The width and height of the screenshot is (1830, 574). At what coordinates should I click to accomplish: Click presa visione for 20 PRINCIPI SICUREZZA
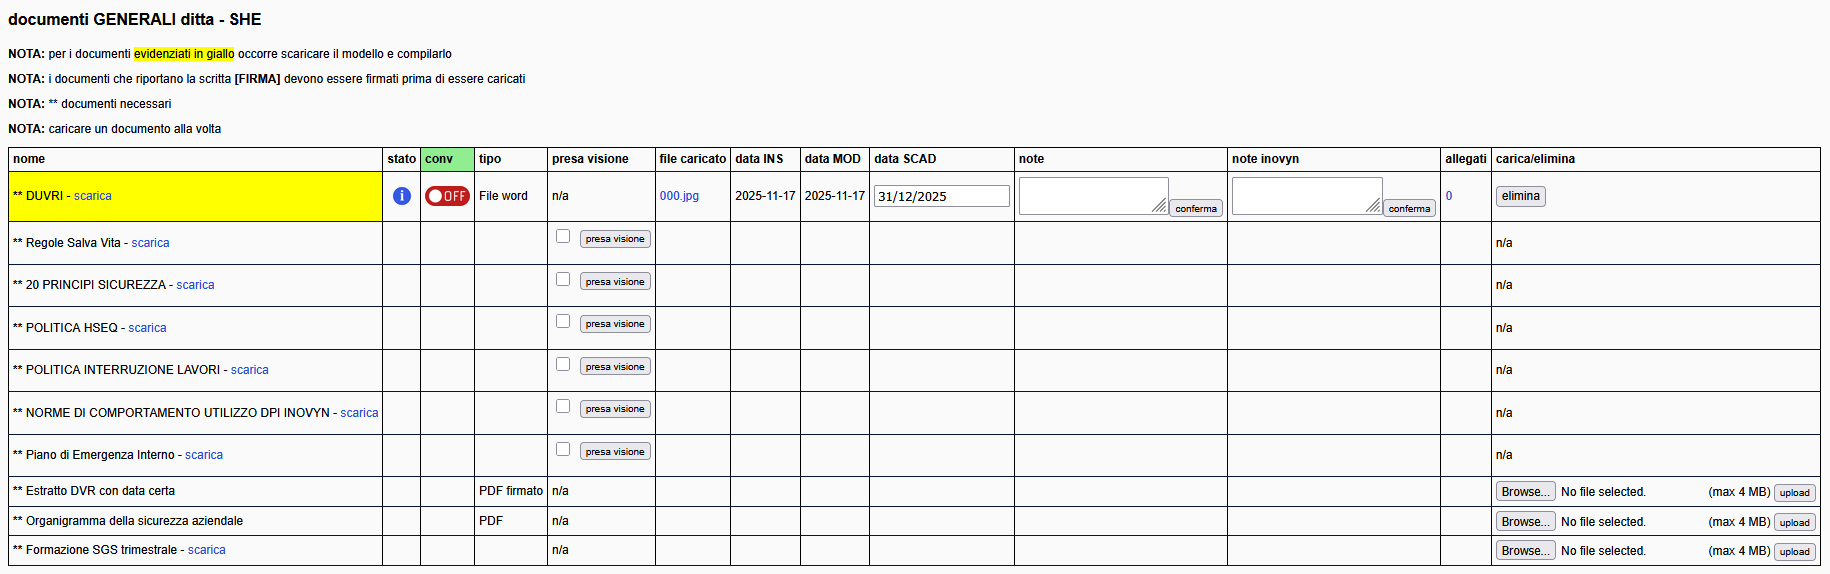(615, 282)
